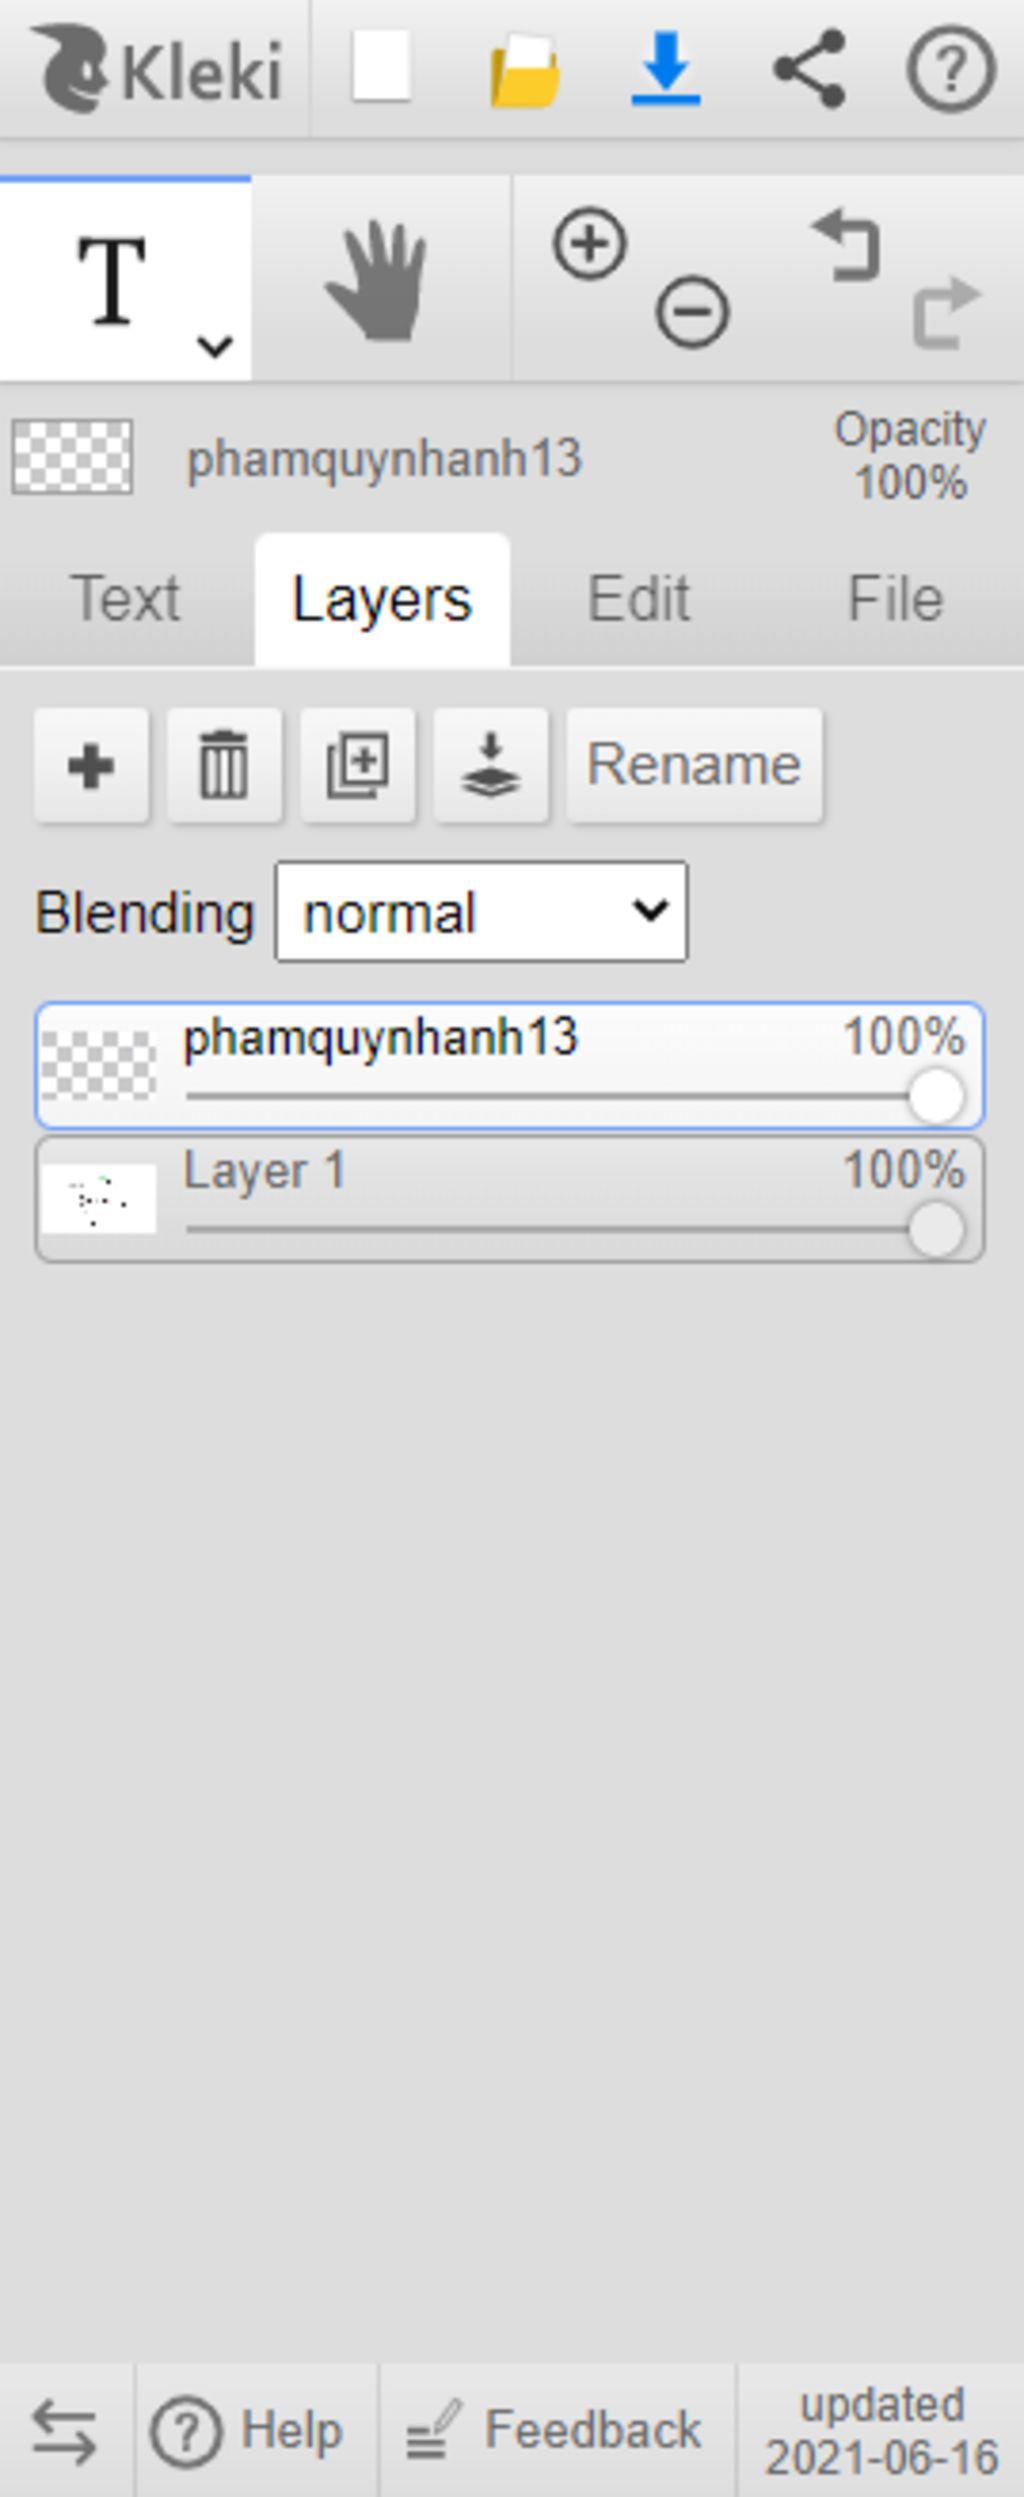Click the Rename layer button
Image resolution: width=1024 pixels, height=2497 pixels.
(x=695, y=765)
